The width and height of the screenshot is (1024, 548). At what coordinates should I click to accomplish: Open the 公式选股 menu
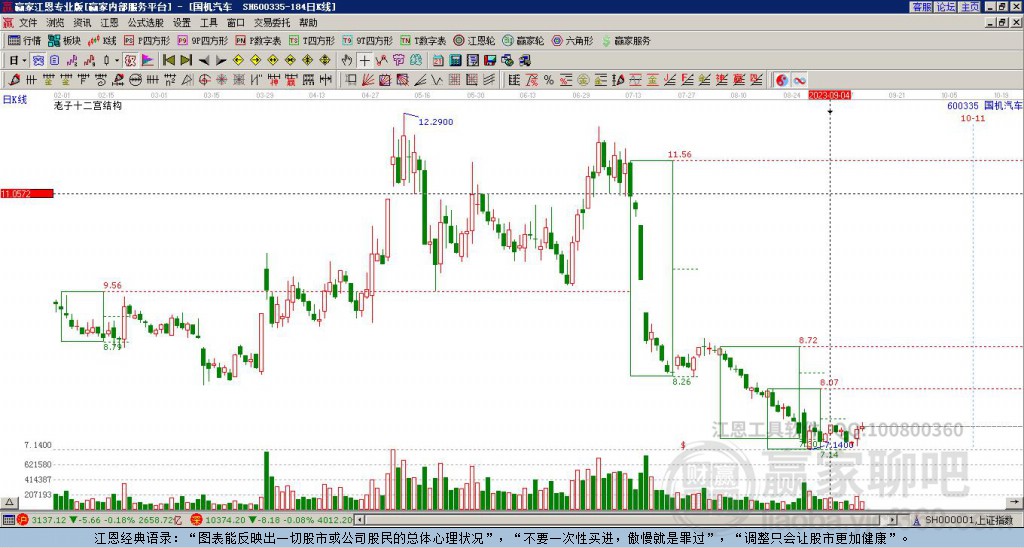(x=146, y=23)
